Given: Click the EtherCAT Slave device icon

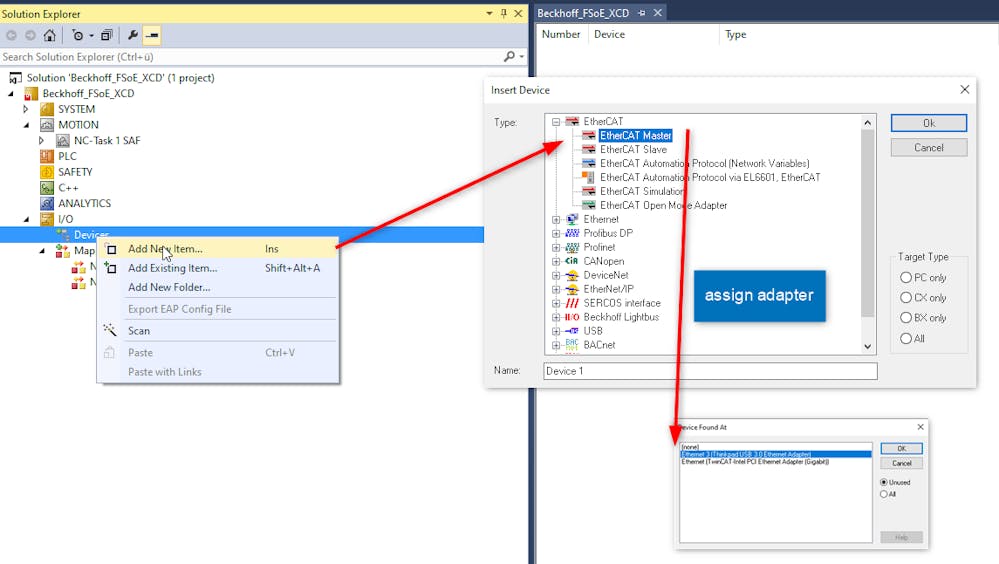Looking at the screenshot, I should tap(588, 149).
